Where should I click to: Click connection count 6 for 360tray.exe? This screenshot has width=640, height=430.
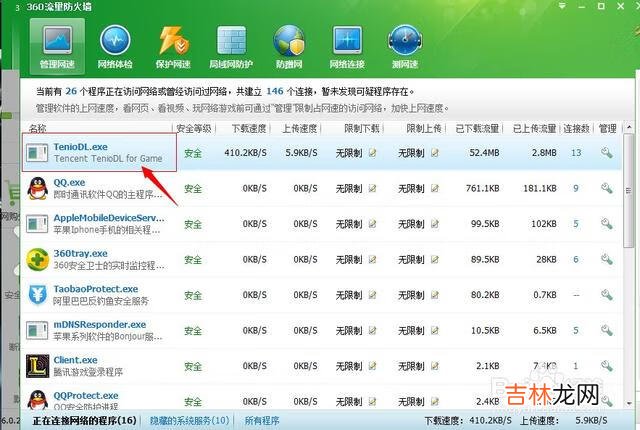pyautogui.click(x=576, y=259)
